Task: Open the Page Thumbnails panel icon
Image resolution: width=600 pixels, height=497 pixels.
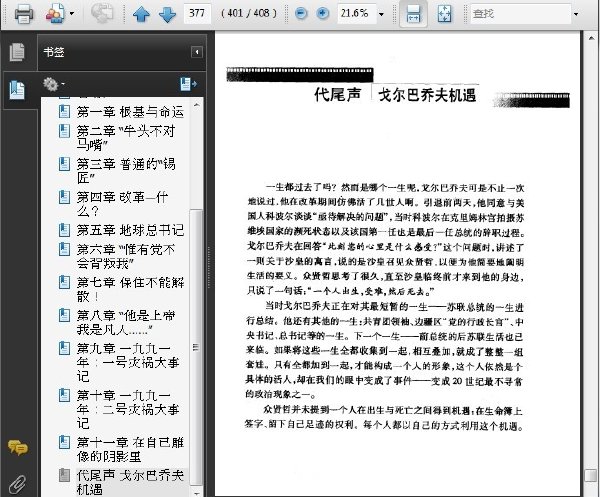Action: pos(17,52)
